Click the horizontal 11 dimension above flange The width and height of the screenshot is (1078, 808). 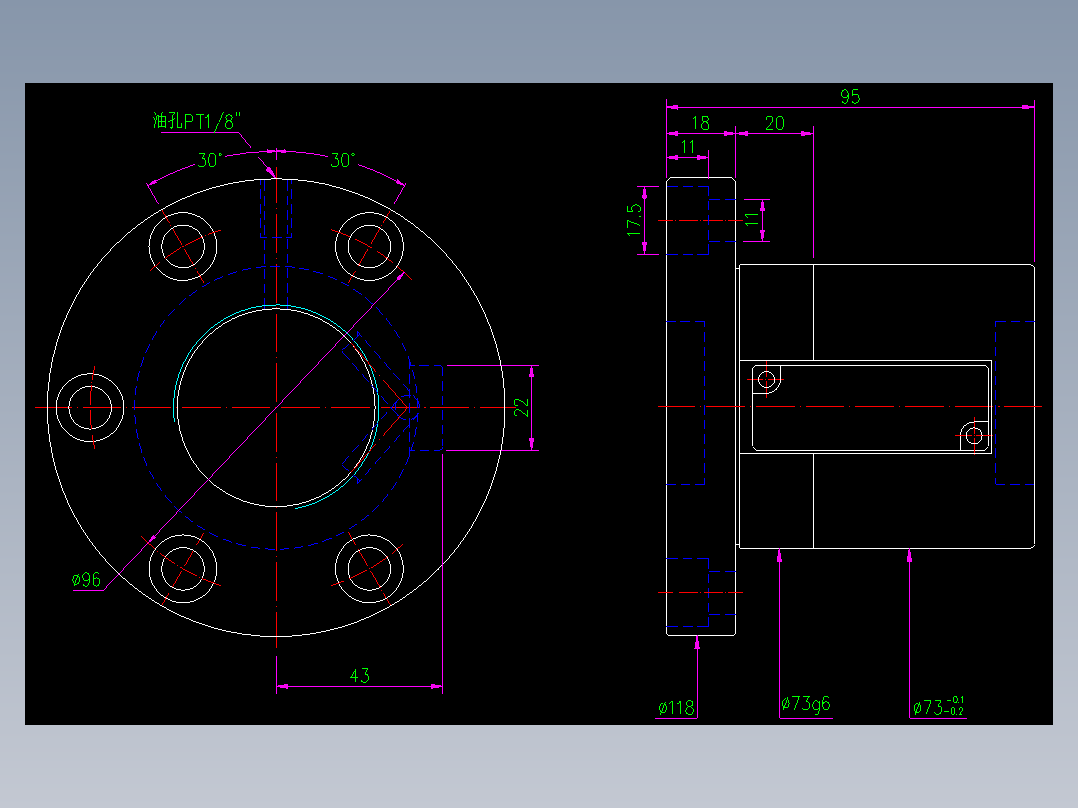688,146
